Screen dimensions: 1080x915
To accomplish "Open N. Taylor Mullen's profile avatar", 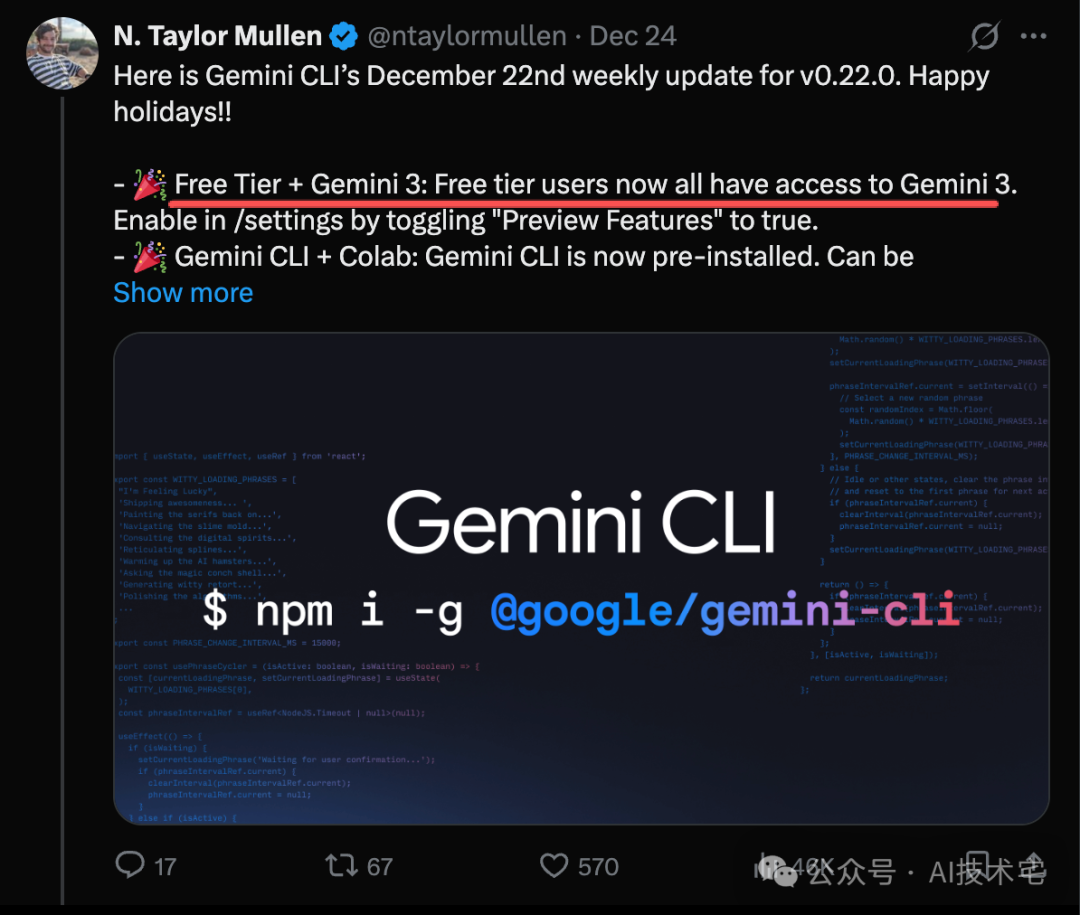I will click(x=62, y=53).
